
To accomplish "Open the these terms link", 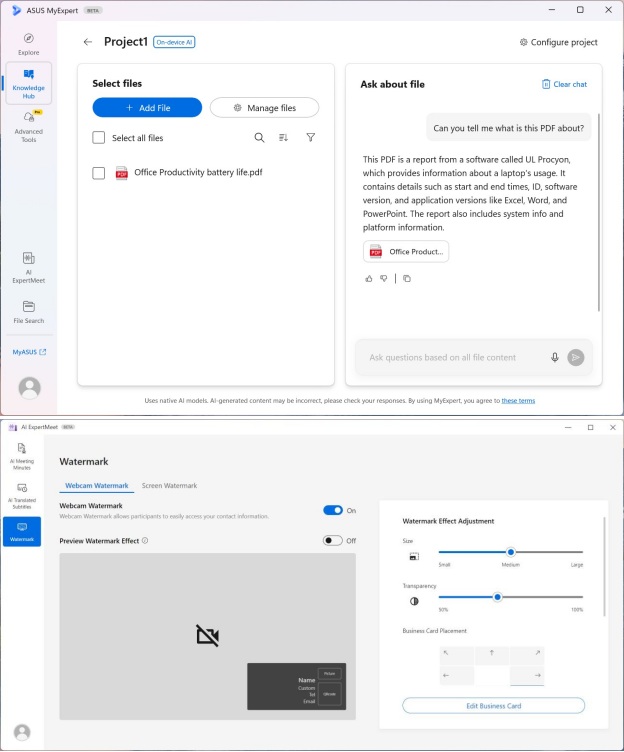I will pos(518,400).
